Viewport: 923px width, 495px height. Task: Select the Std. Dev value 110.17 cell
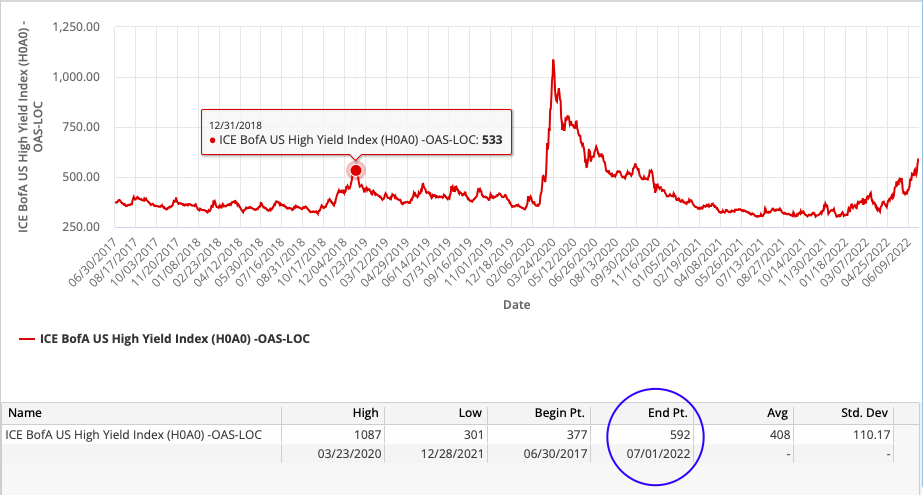click(x=844, y=435)
